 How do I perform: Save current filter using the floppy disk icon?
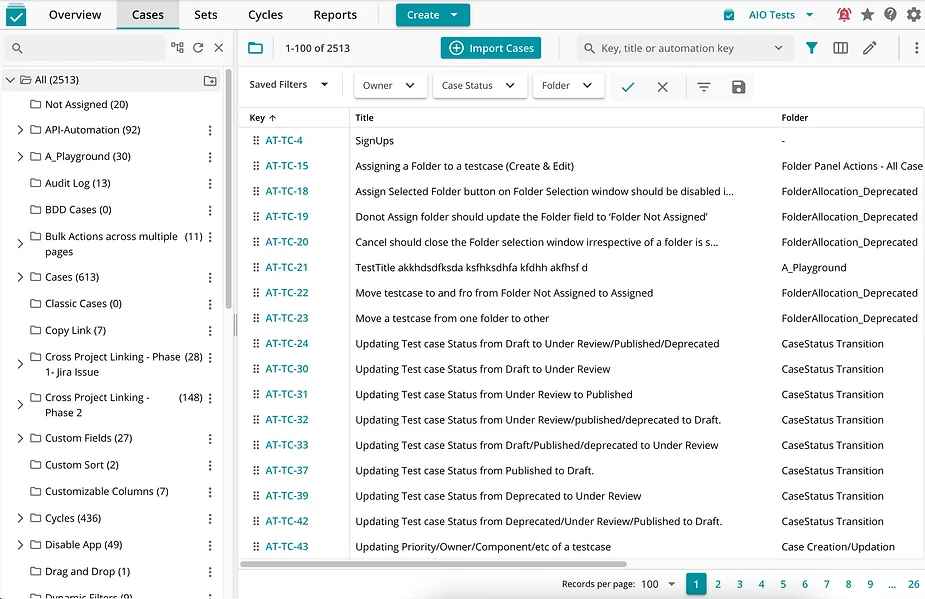(738, 87)
